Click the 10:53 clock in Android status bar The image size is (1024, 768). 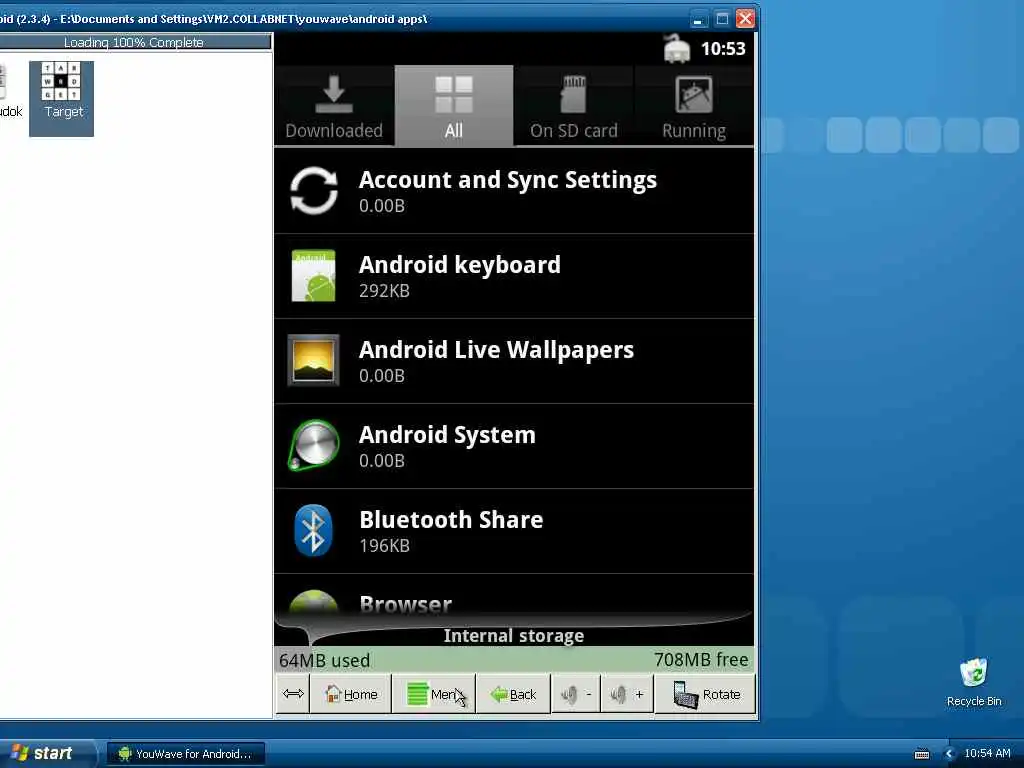(723, 49)
